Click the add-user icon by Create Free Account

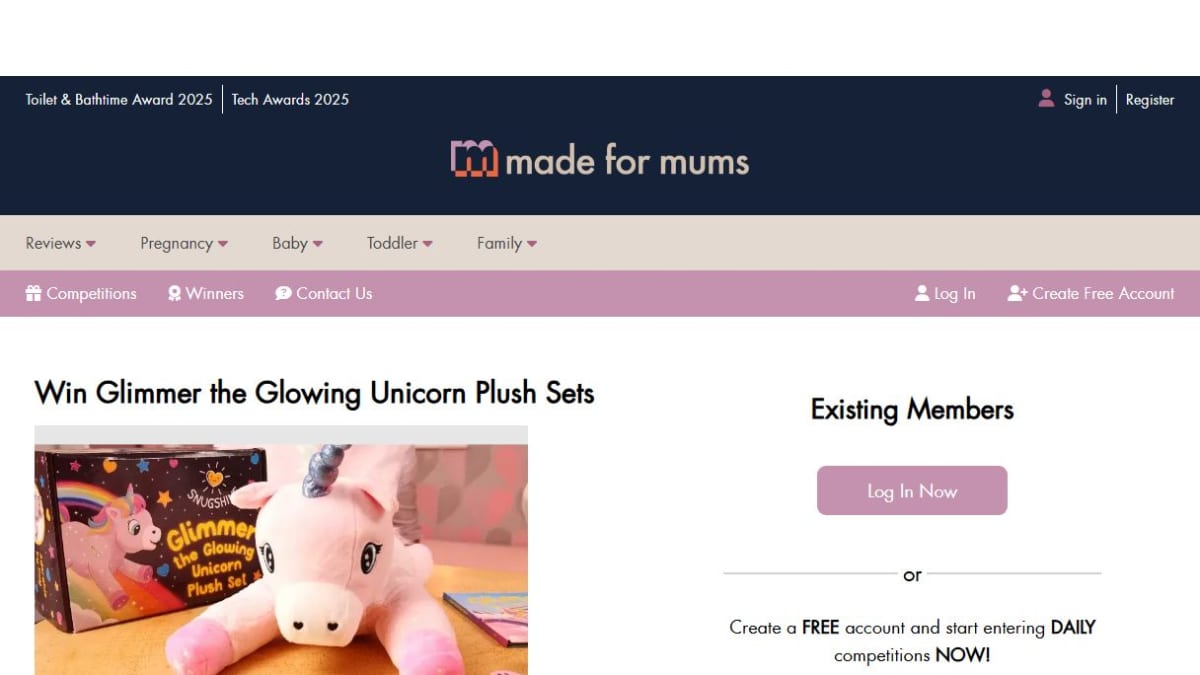click(x=1017, y=293)
